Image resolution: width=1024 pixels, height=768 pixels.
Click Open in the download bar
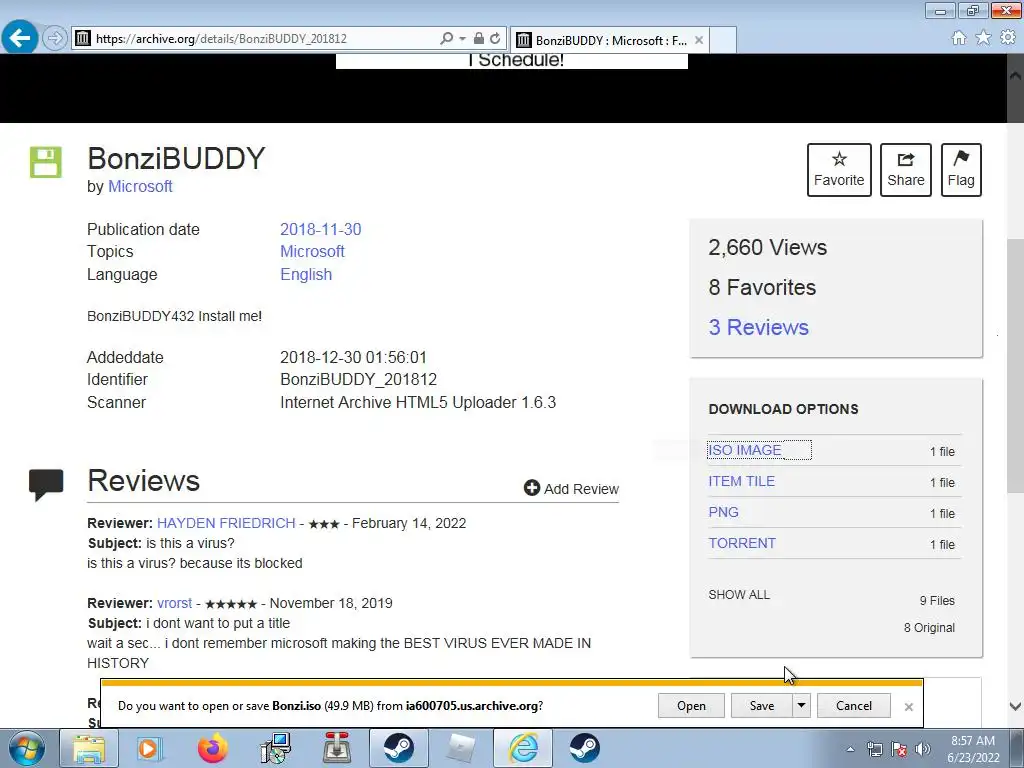[691, 705]
